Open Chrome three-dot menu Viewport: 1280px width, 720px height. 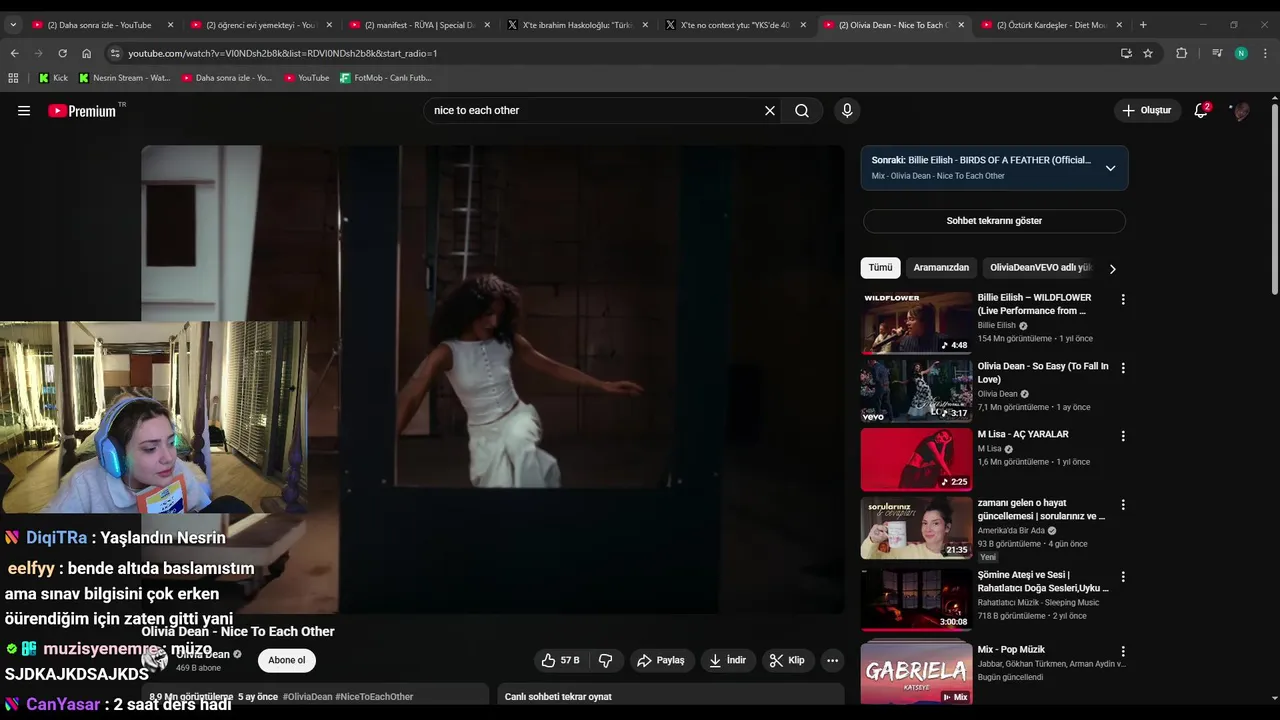coord(1265,53)
